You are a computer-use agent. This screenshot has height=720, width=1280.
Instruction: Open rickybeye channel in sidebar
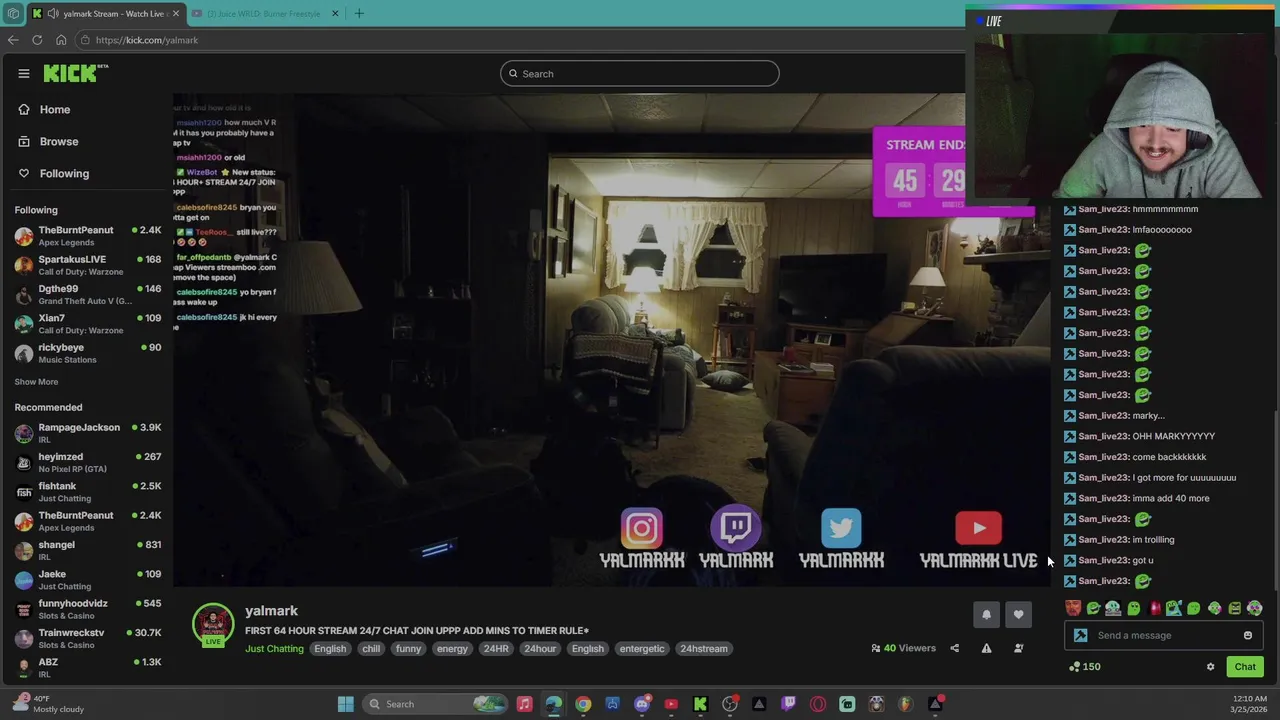coord(88,353)
